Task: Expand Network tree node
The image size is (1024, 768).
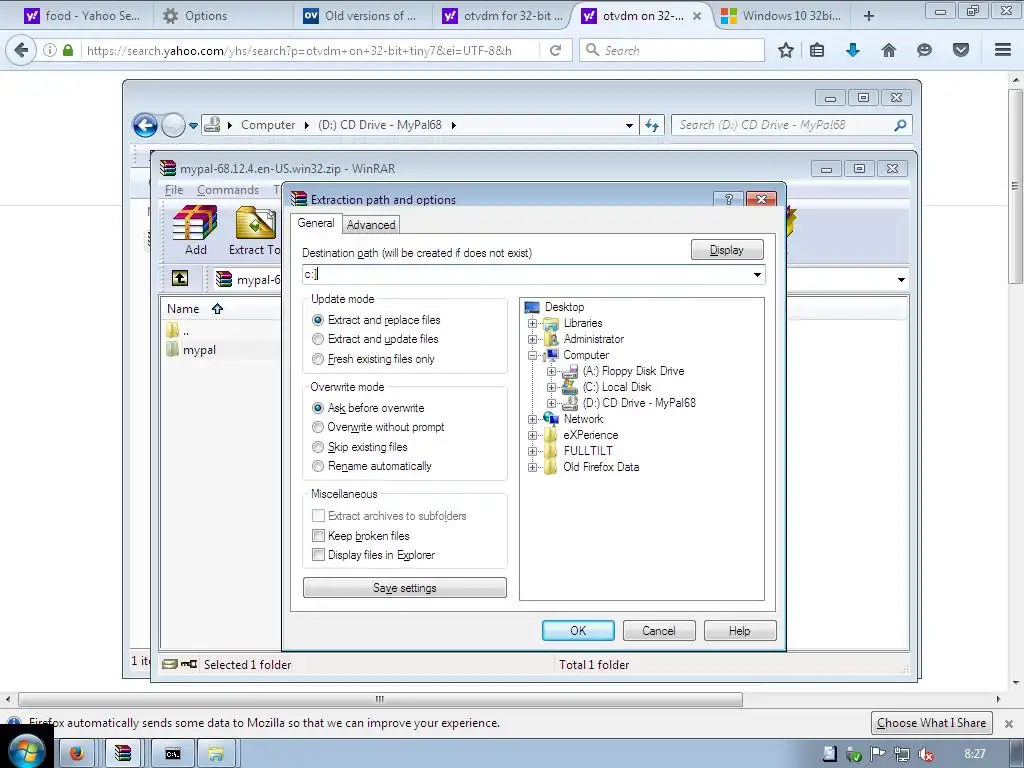Action: [x=532, y=419]
